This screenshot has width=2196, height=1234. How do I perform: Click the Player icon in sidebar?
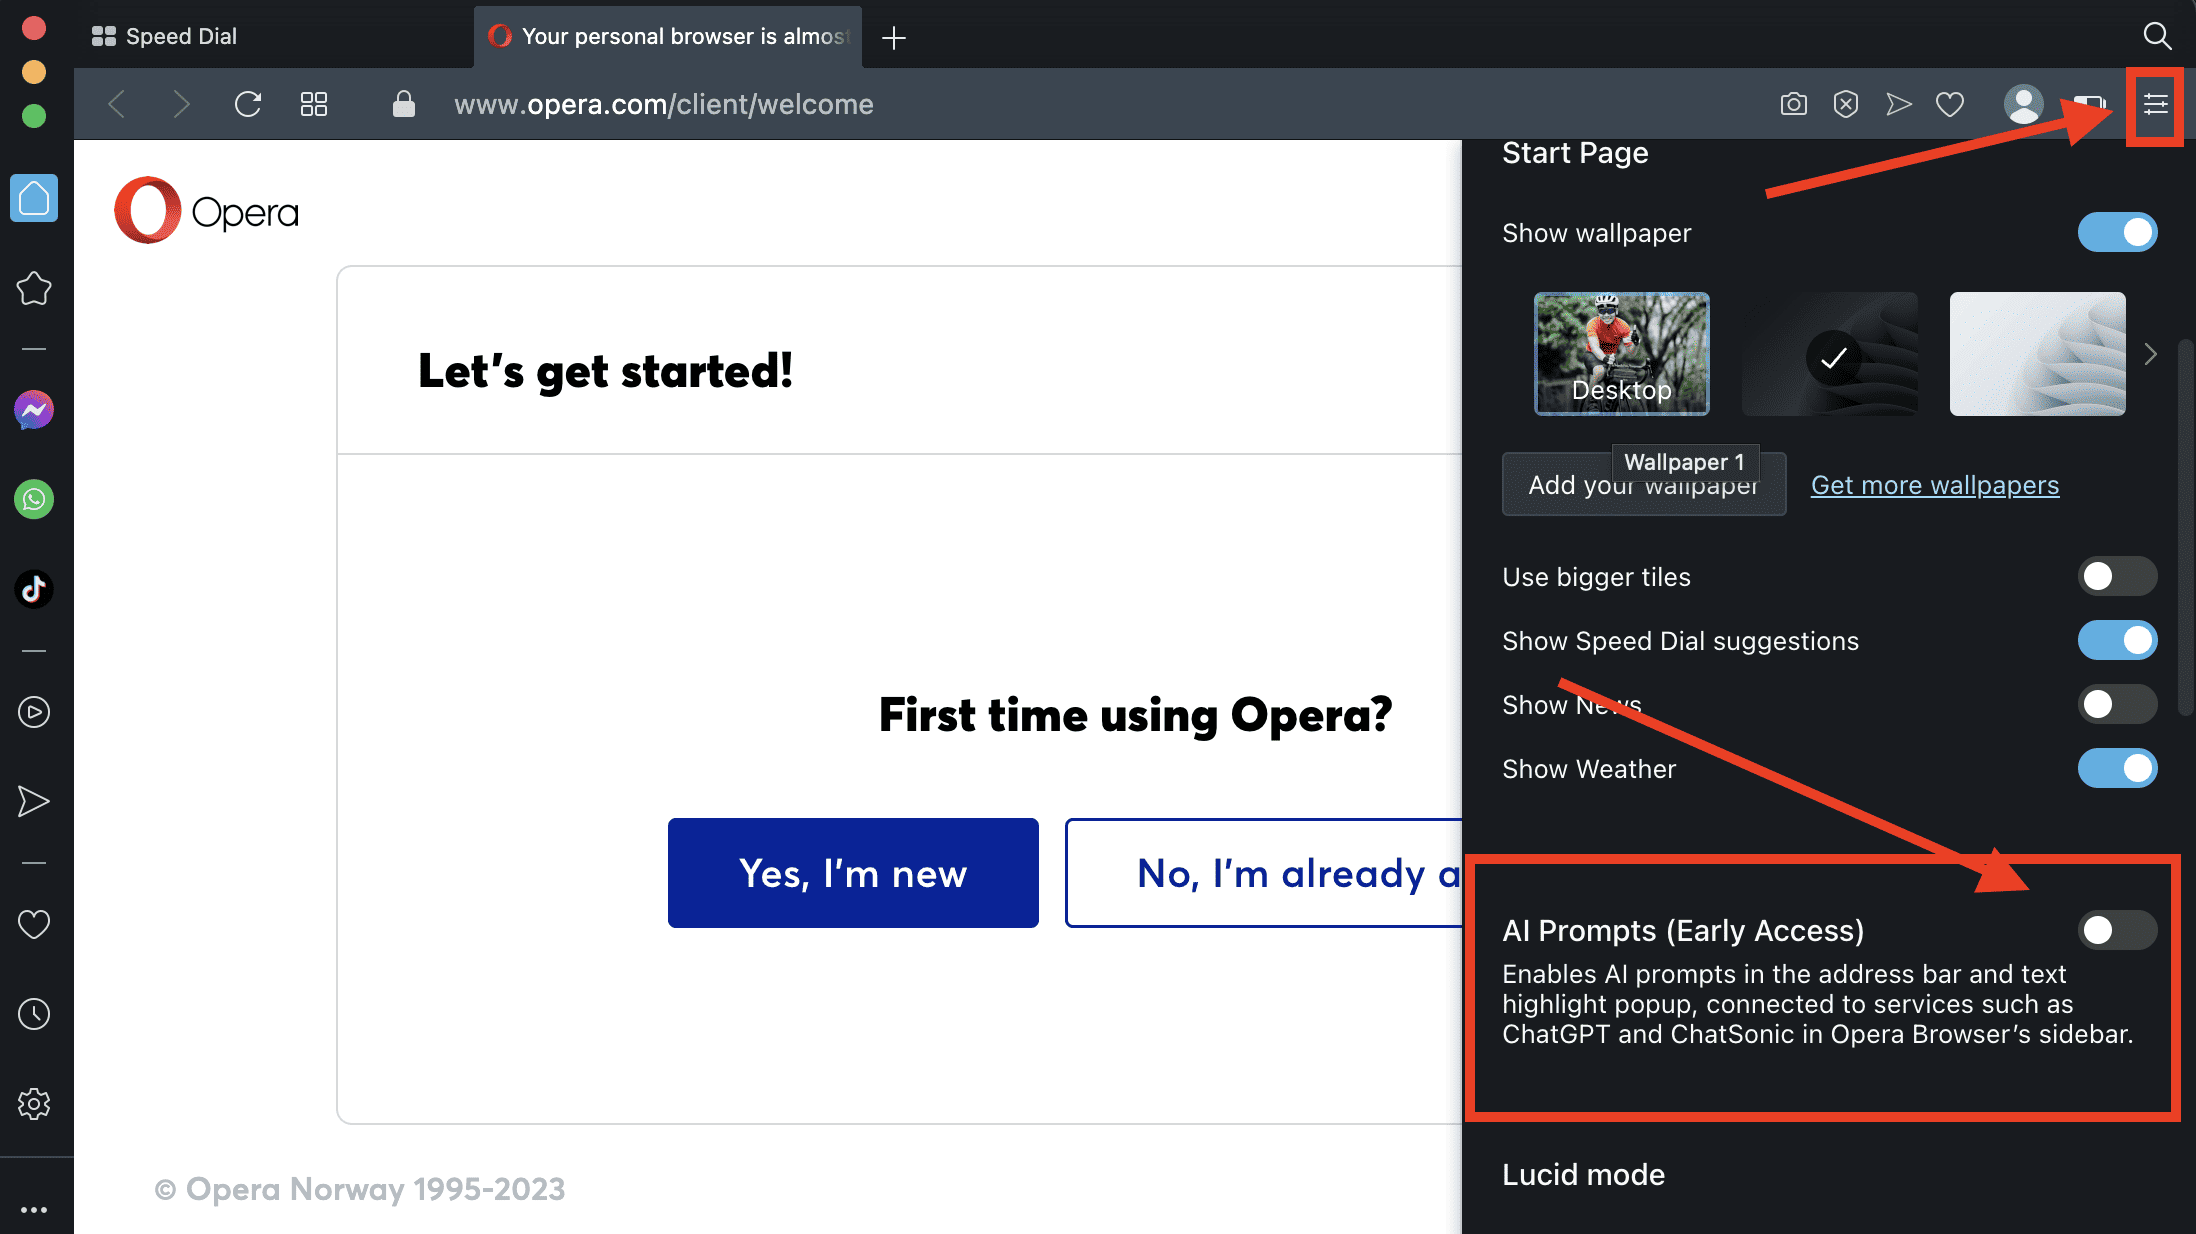(x=34, y=712)
